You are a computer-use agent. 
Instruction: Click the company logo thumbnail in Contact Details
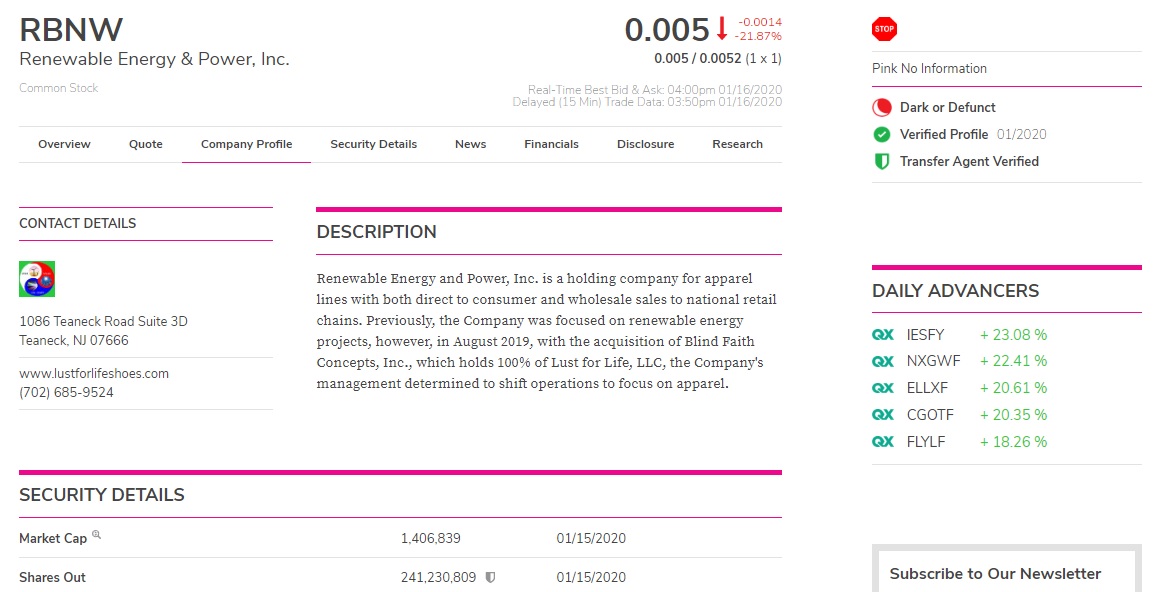[x=37, y=279]
